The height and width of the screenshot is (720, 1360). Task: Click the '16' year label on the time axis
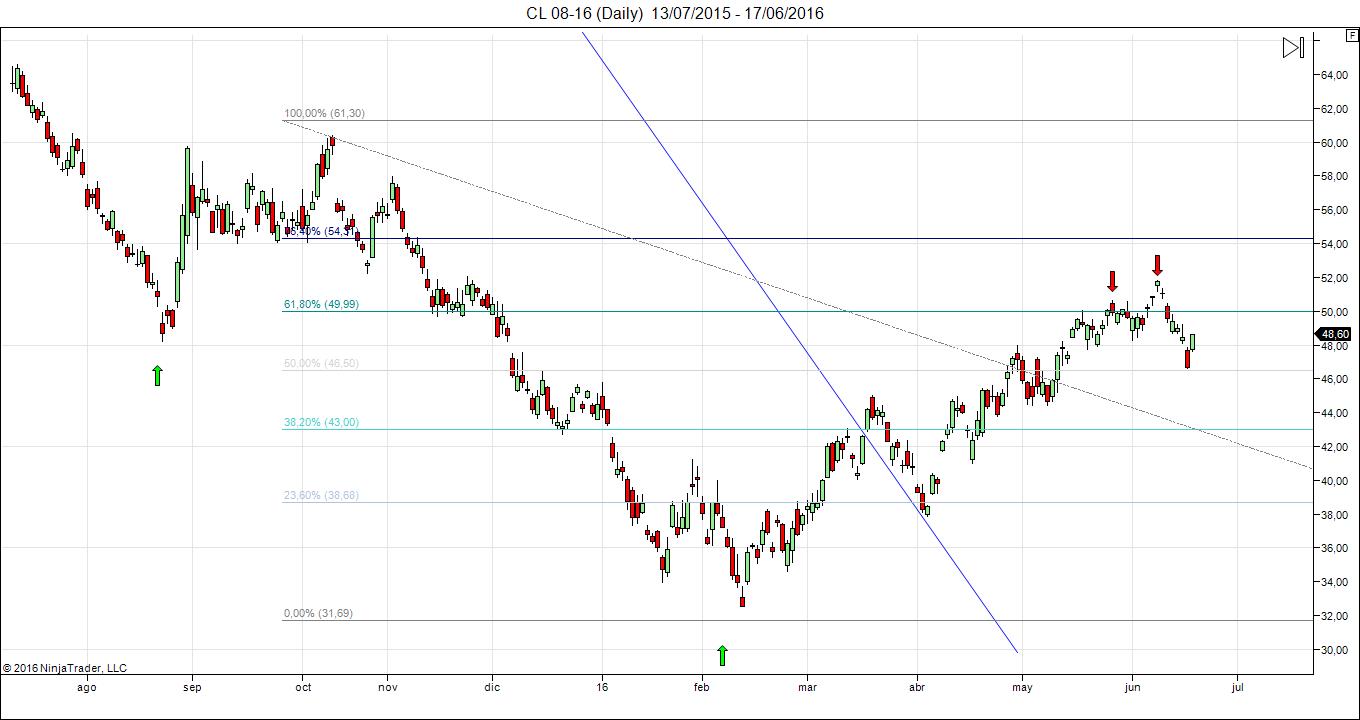tap(601, 687)
